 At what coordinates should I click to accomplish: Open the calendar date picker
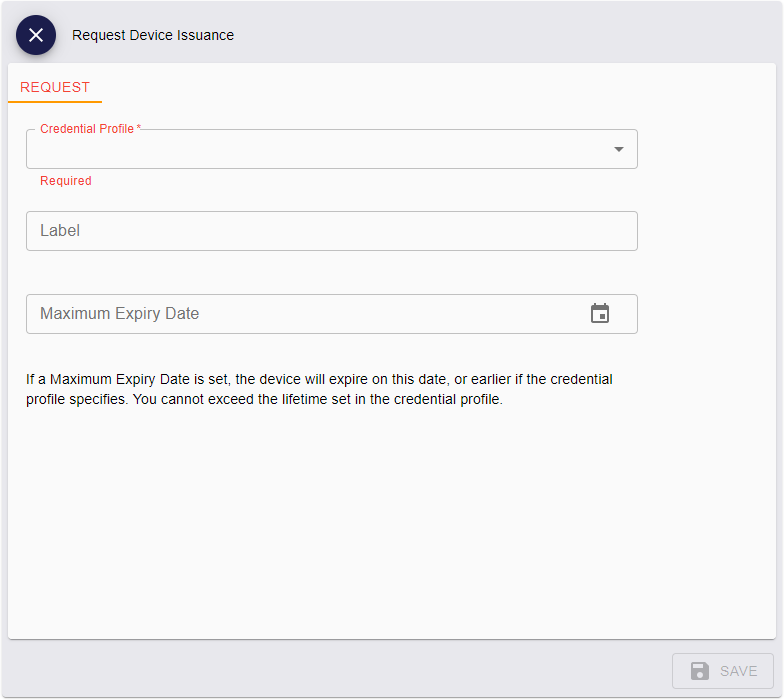click(x=600, y=314)
